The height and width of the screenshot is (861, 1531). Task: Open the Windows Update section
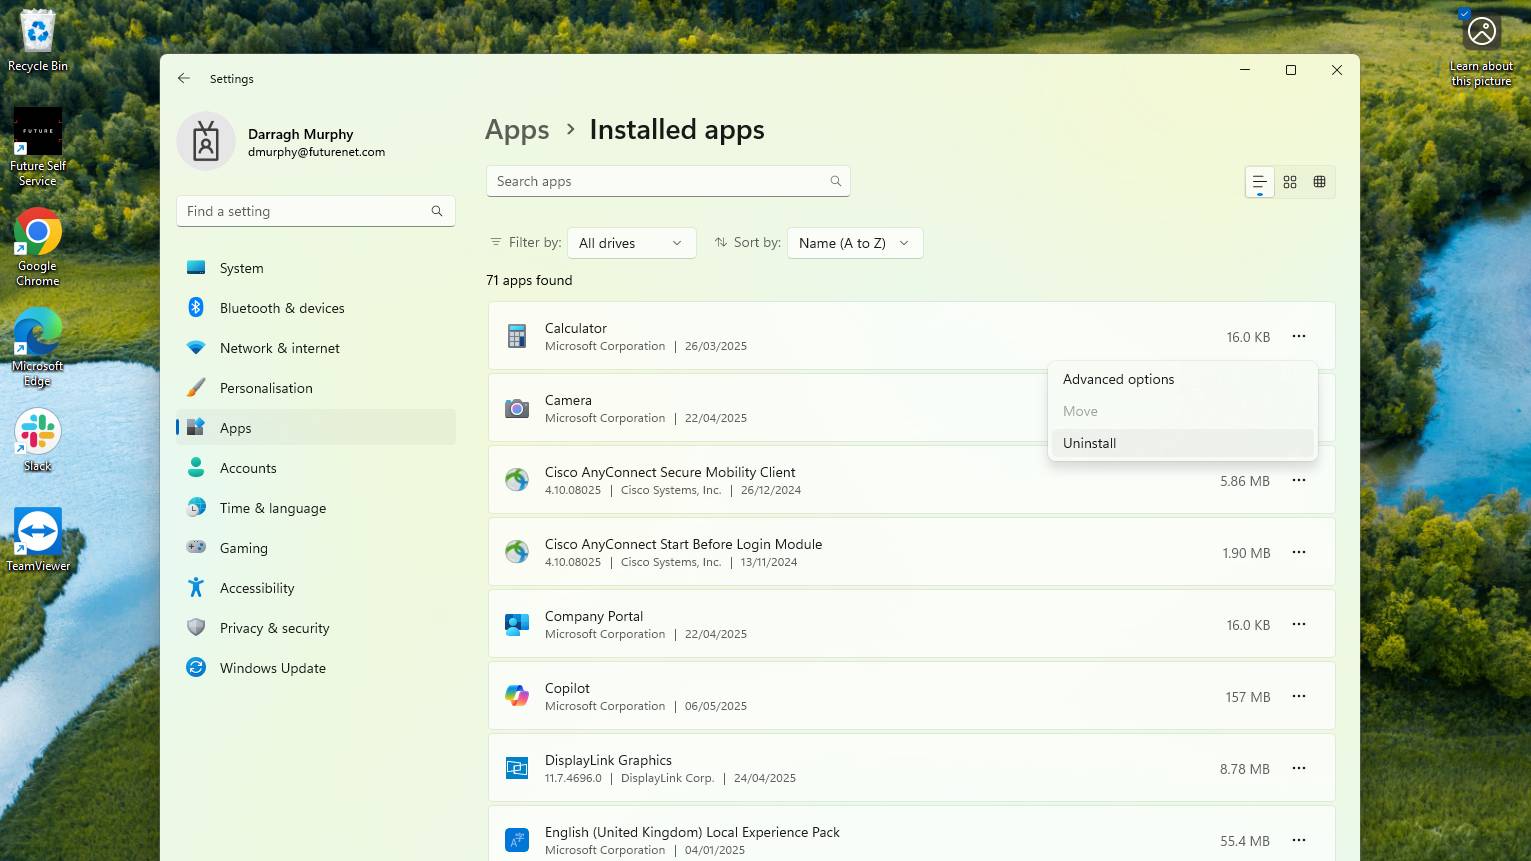(x=272, y=667)
